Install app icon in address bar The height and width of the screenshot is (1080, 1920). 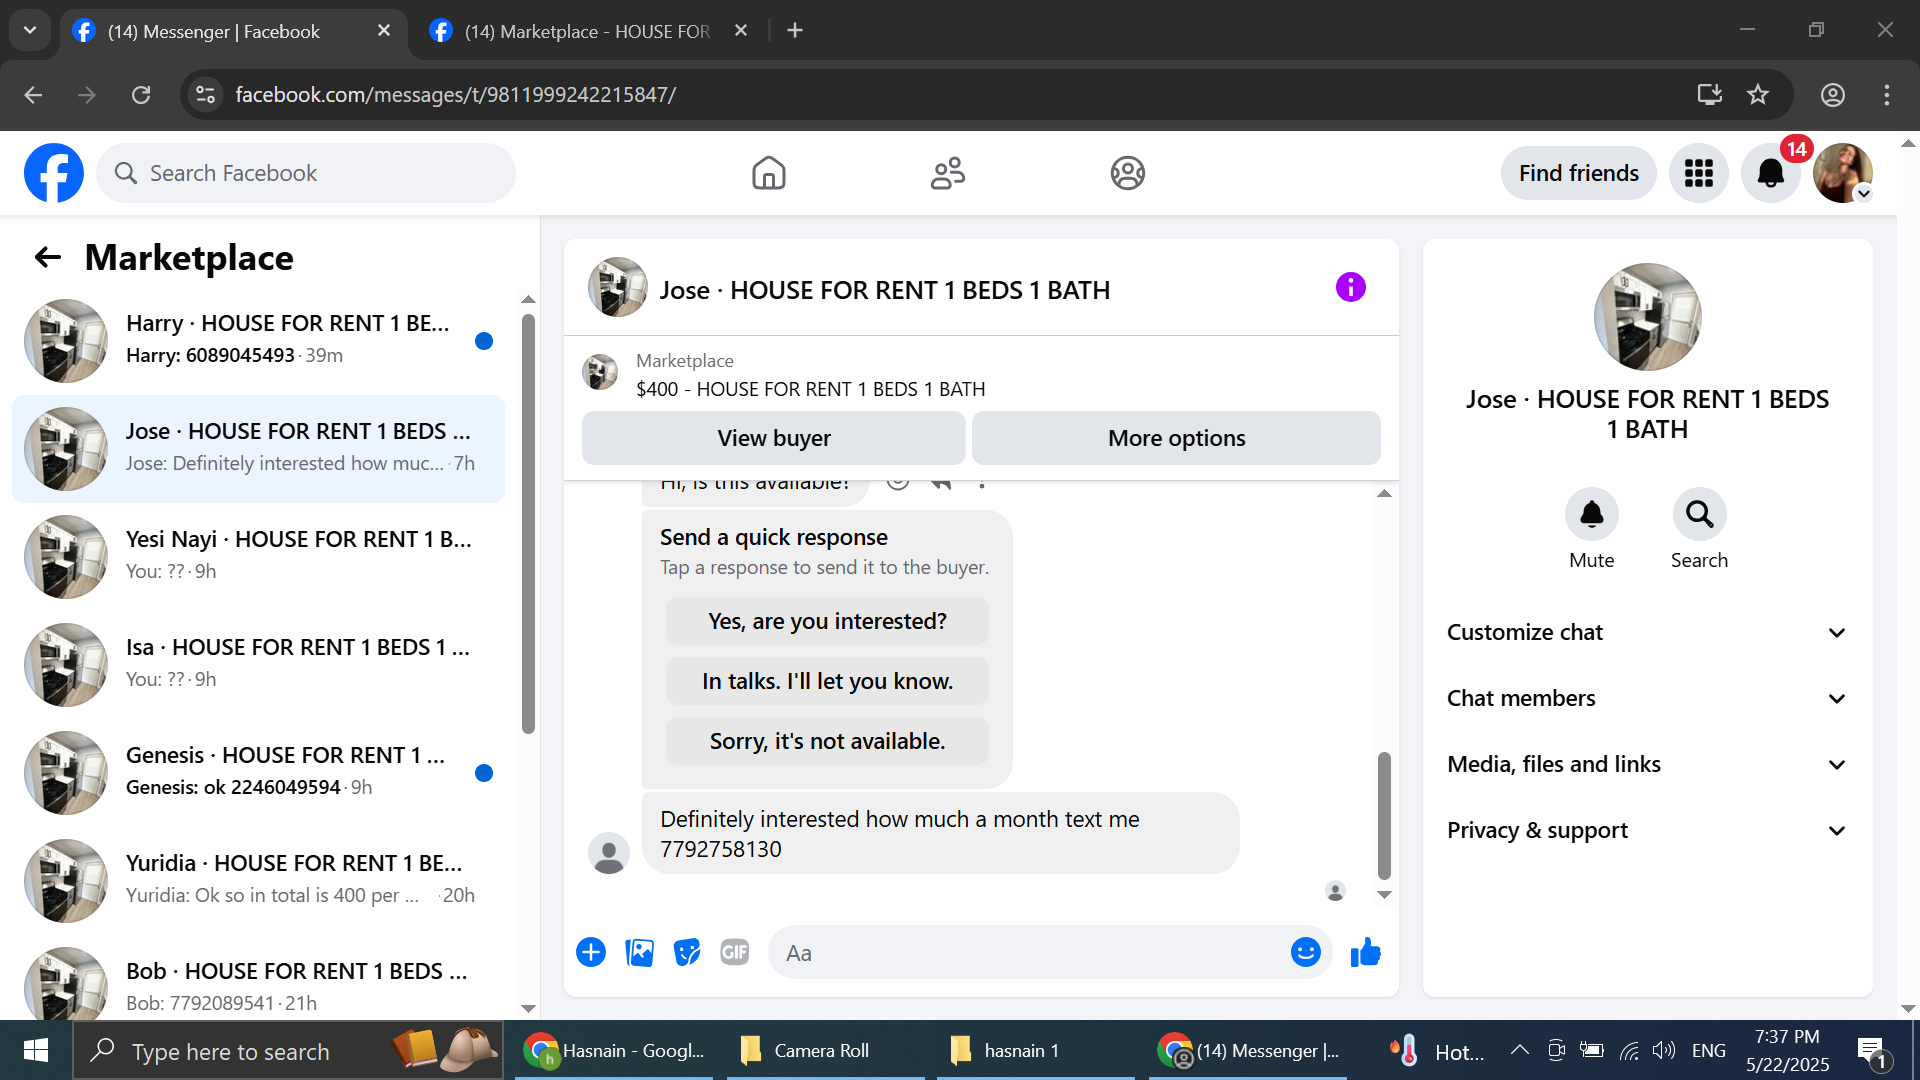point(1710,95)
